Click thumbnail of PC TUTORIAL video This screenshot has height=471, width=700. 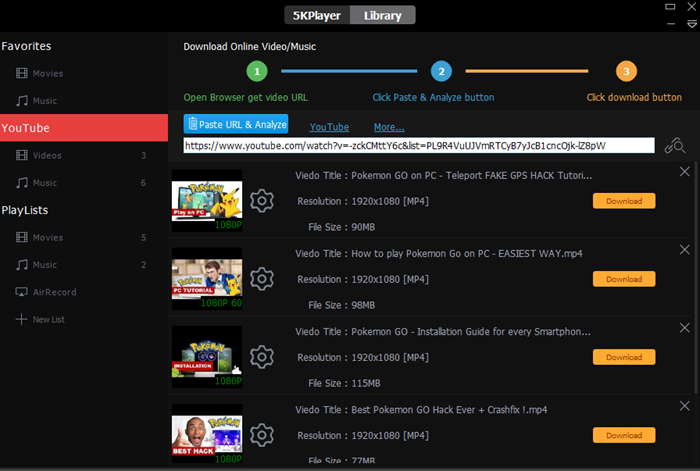coord(207,279)
